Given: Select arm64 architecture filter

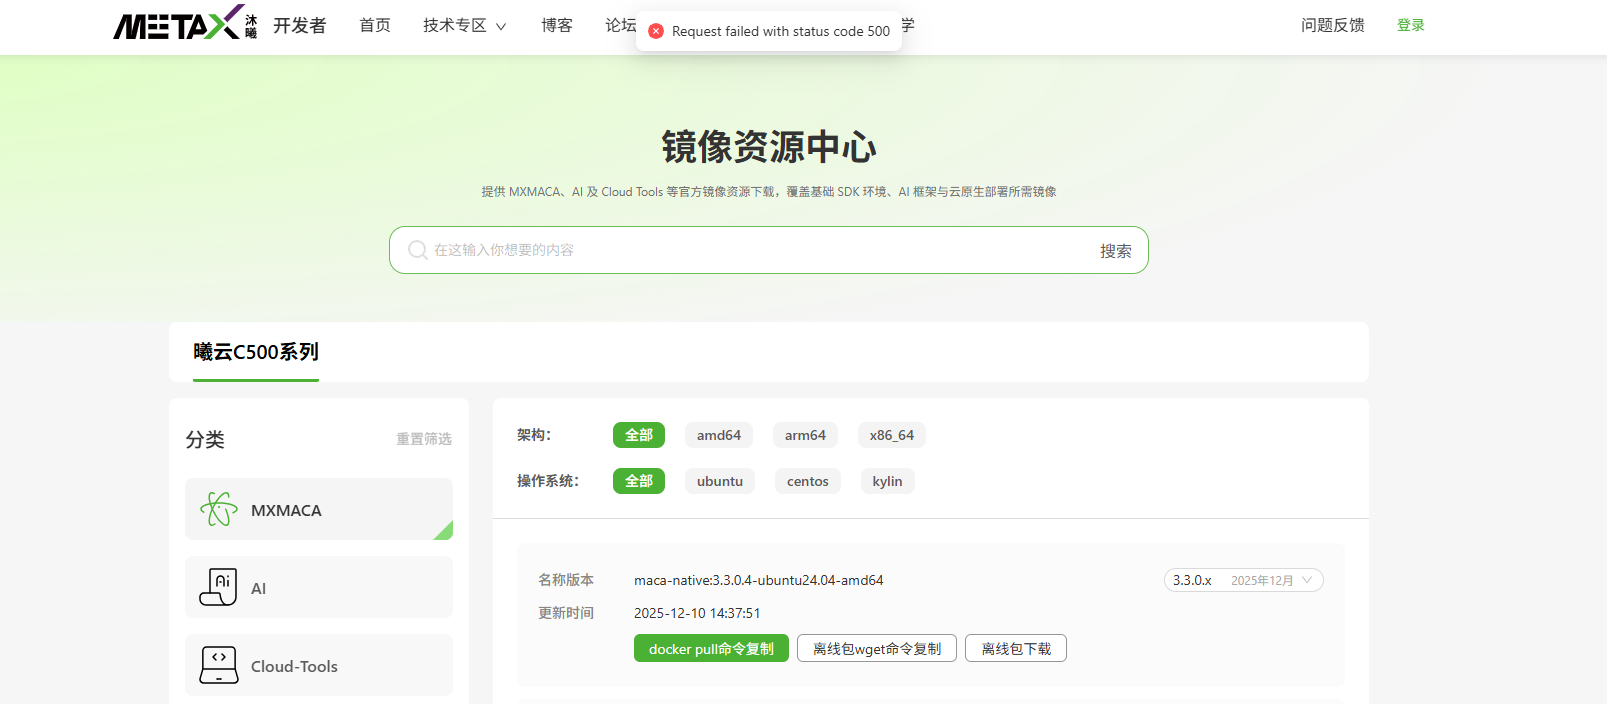Looking at the screenshot, I should click(x=805, y=435).
